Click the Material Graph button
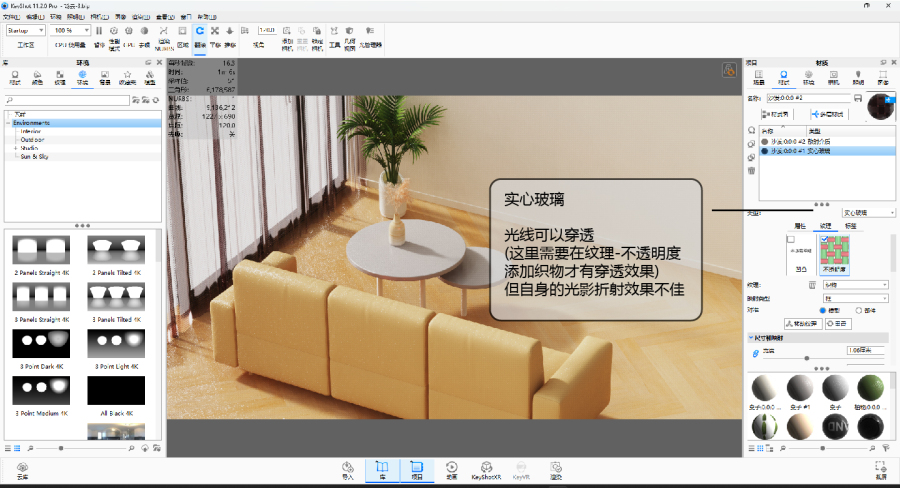This screenshot has width=900, height=488. click(x=768, y=115)
